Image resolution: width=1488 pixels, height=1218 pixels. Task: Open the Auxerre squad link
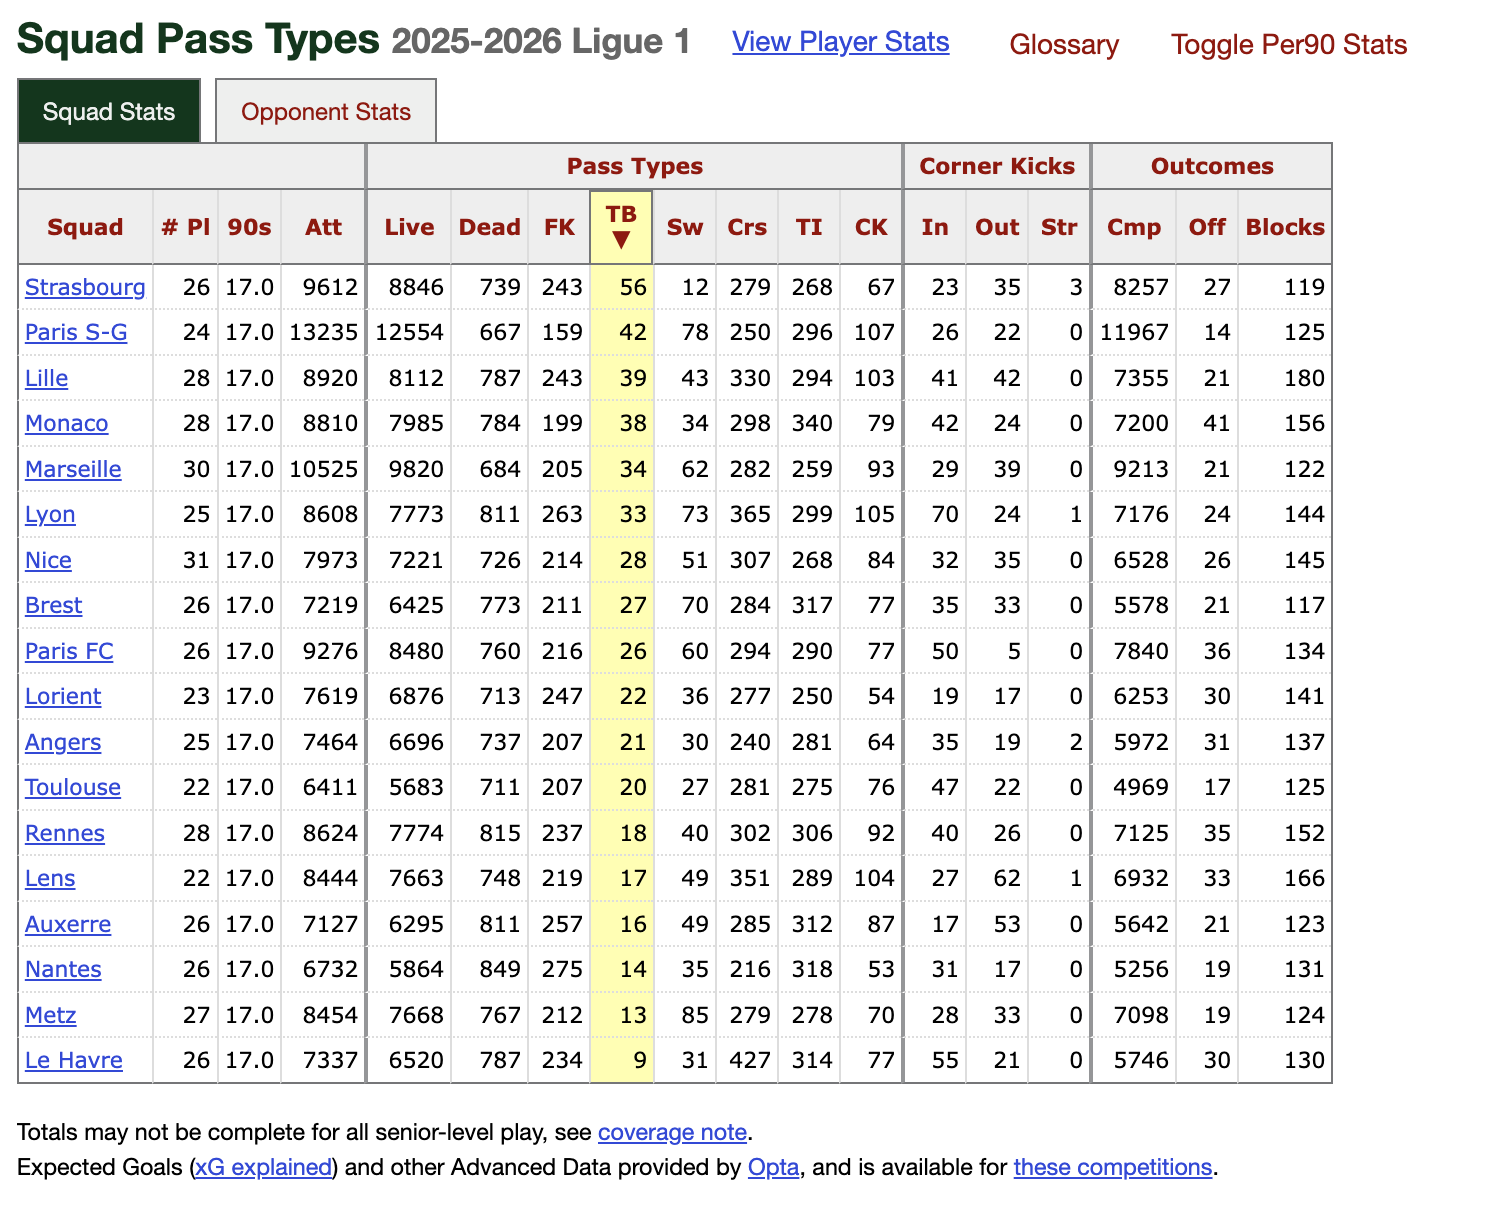(x=68, y=925)
